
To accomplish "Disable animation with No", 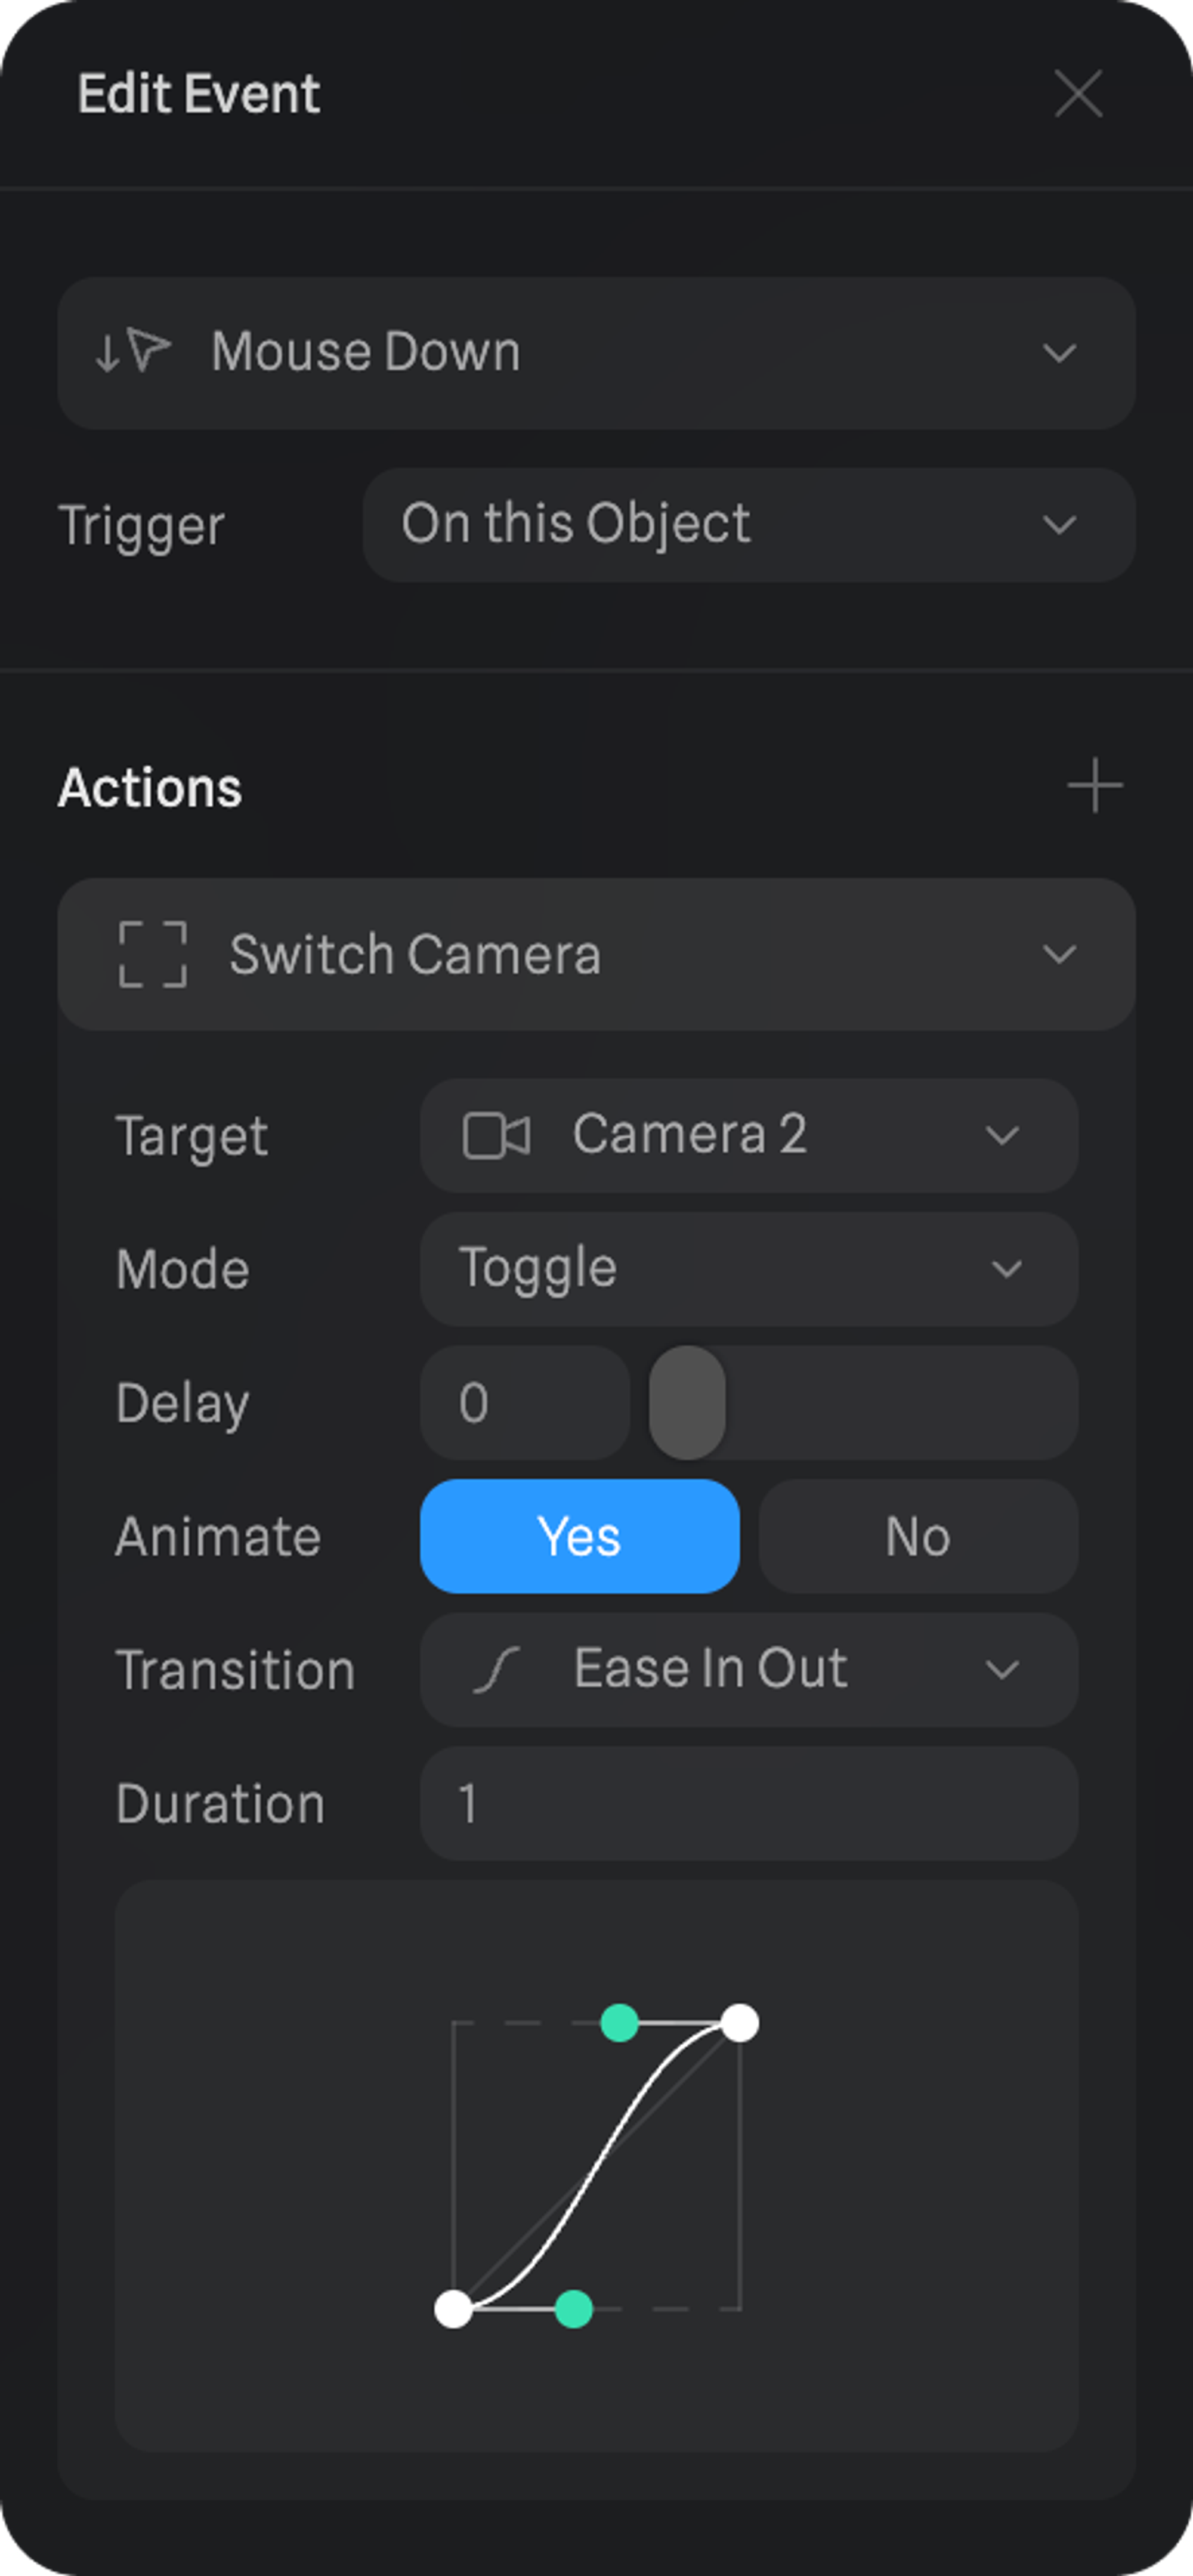I will coord(917,1536).
